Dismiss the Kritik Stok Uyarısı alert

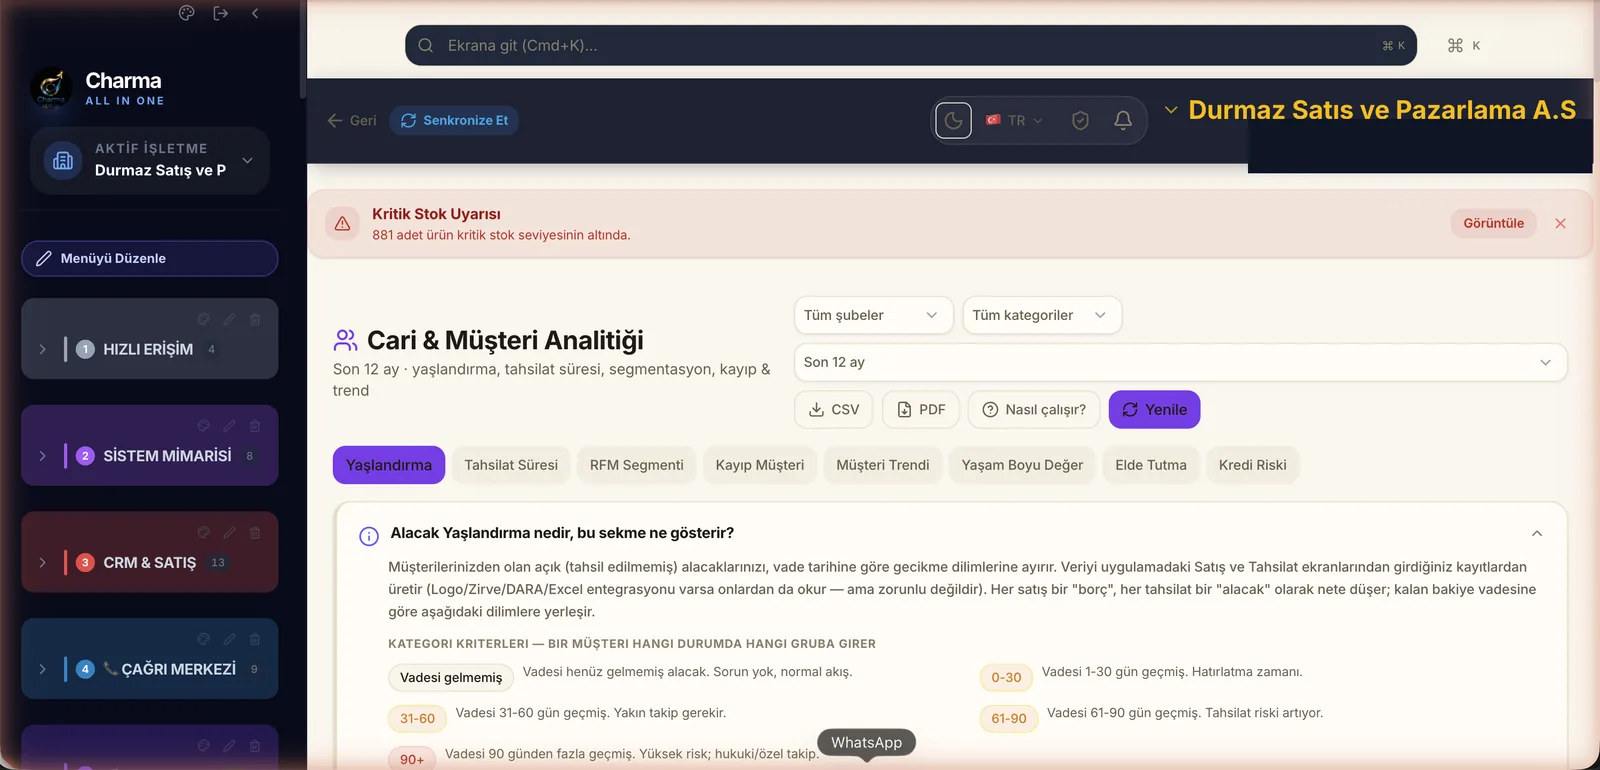(1560, 223)
